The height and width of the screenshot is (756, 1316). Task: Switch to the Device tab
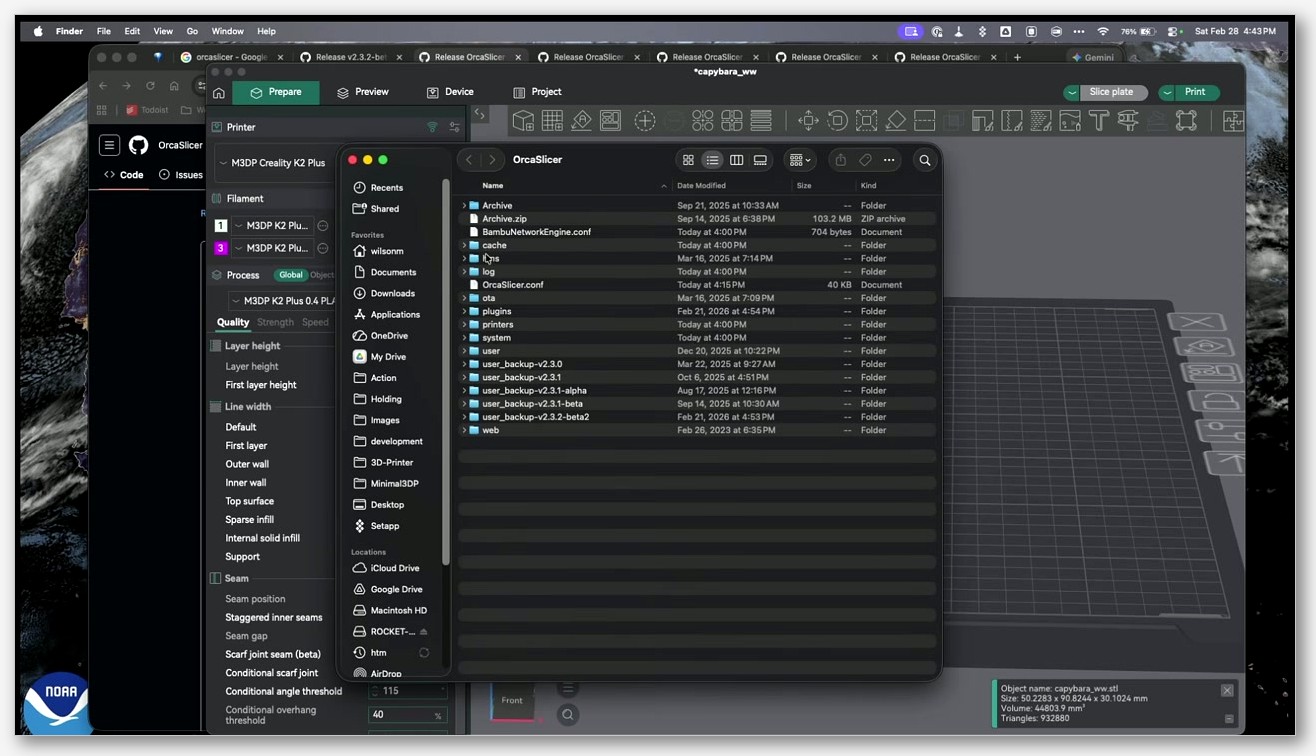pos(450,92)
